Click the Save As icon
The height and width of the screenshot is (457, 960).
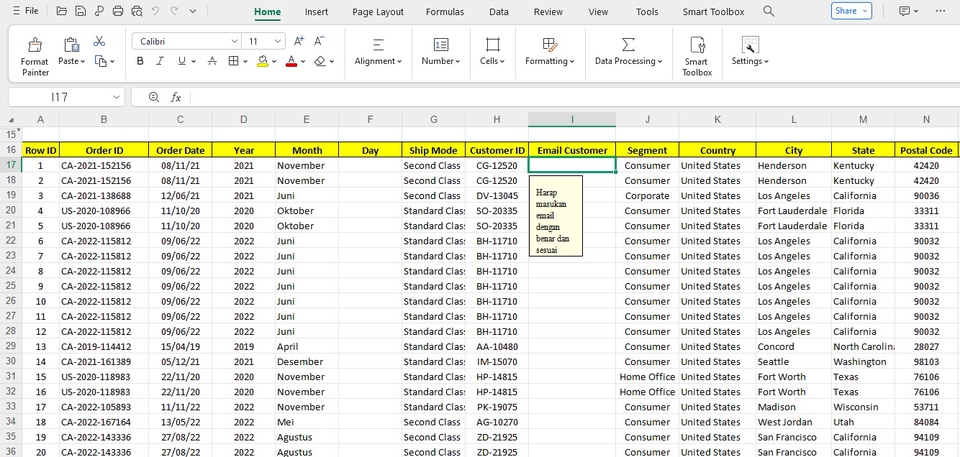tap(99, 11)
